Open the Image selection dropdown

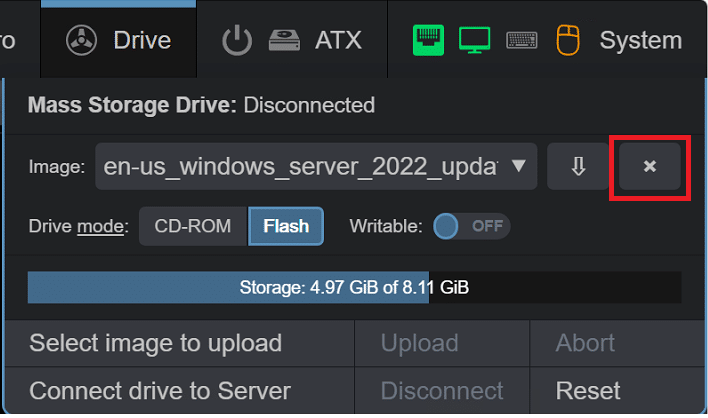316,166
